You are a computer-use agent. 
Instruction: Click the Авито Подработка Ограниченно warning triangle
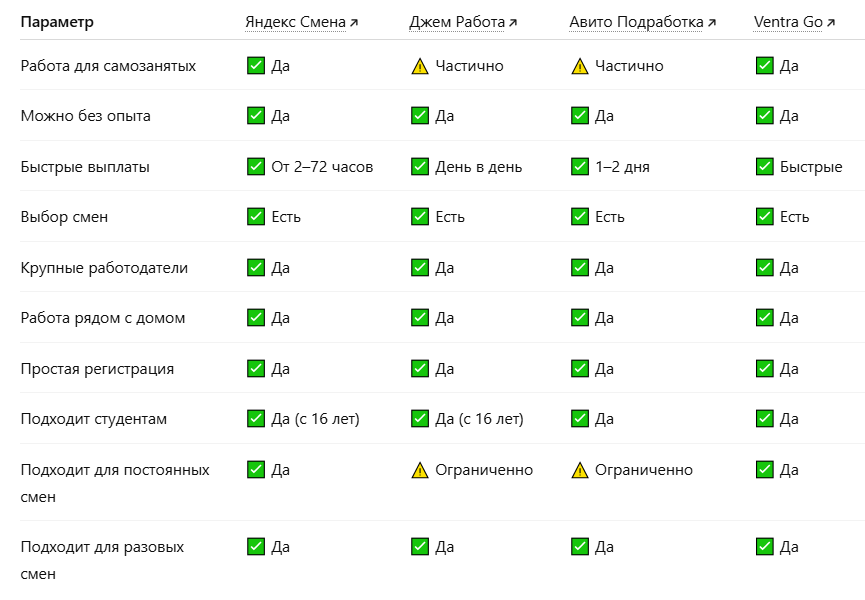(x=580, y=470)
